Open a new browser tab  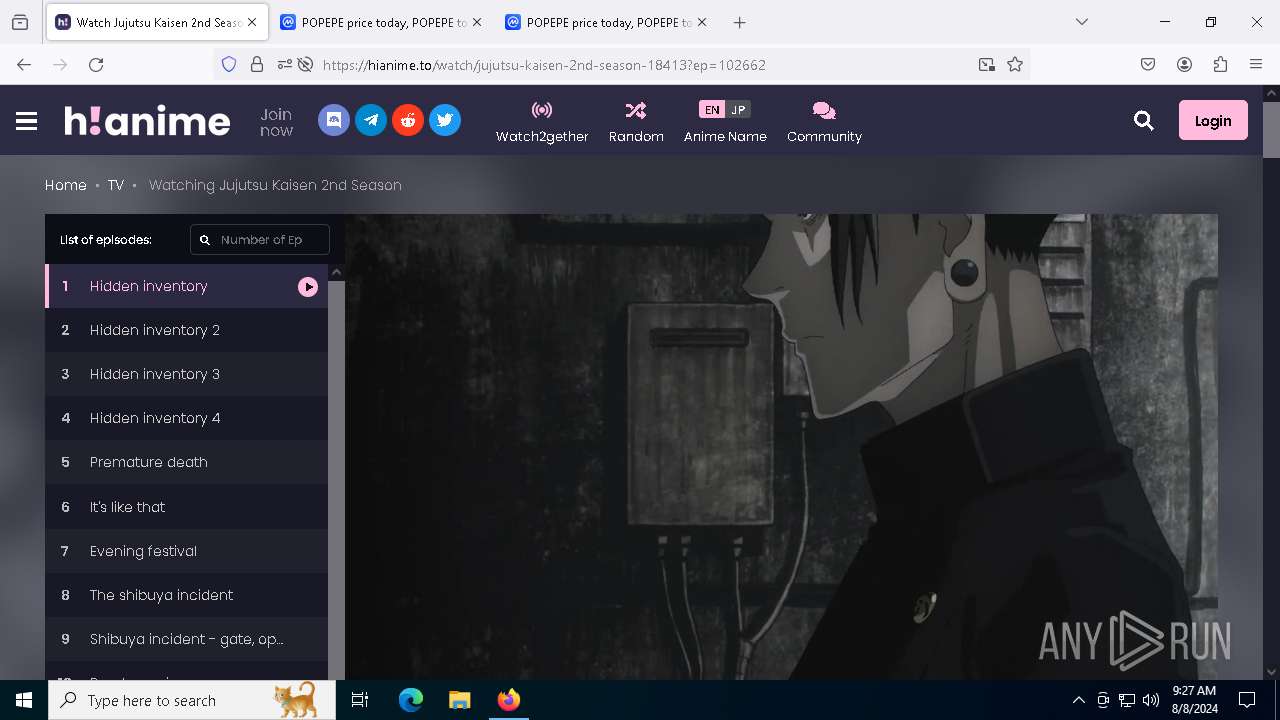click(x=739, y=22)
